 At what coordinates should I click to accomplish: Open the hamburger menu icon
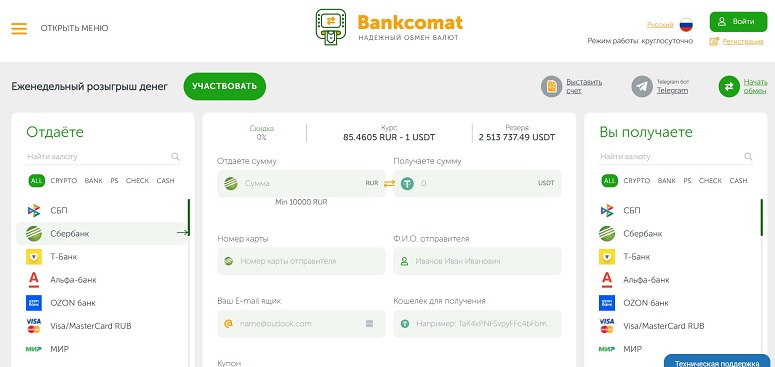pos(19,28)
